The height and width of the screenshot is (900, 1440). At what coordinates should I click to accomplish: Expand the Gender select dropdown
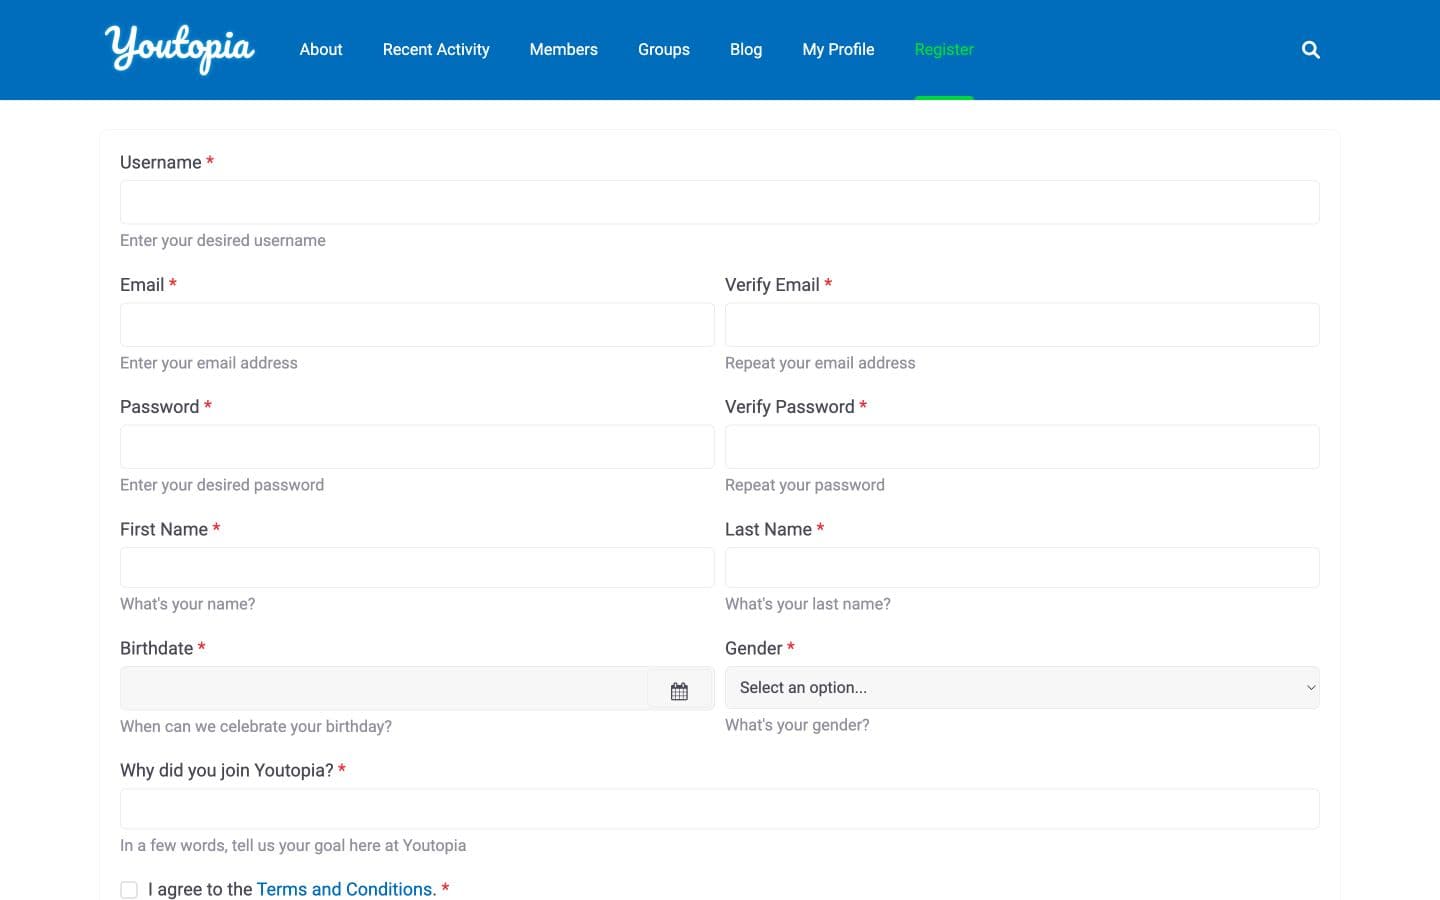click(x=1022, y=687)
